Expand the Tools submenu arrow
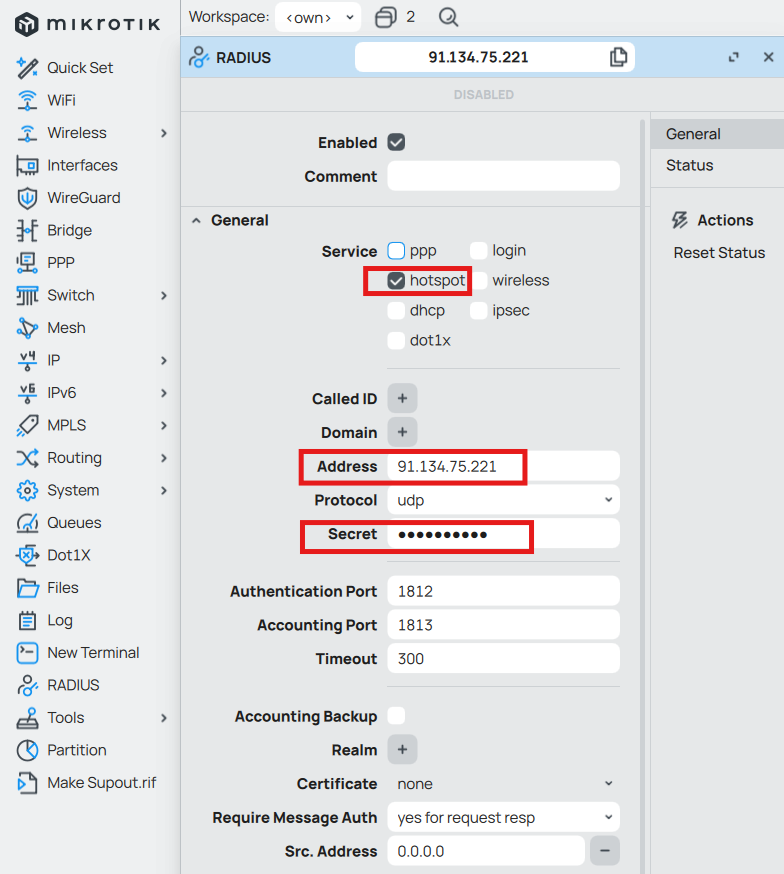 tap(164, 718)
